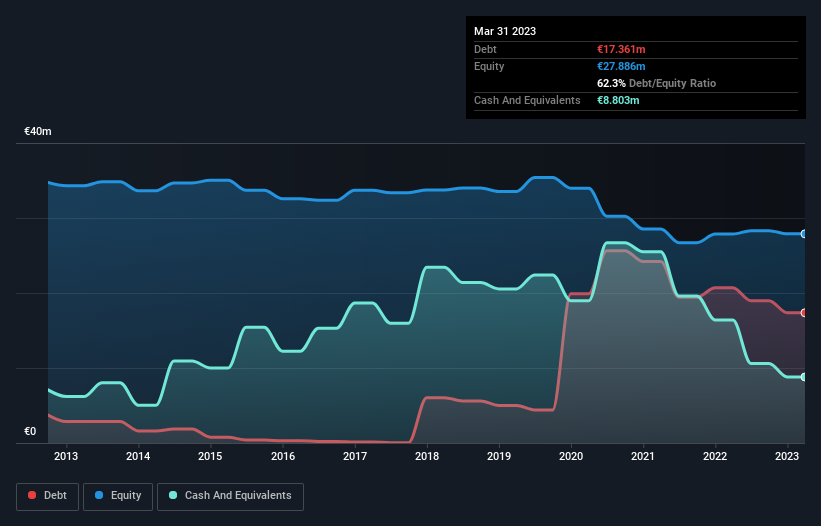The width and height of the screenshot is (821, 526).
Task: Click the 2023 x-axis label
Action: tap(787, 456)
